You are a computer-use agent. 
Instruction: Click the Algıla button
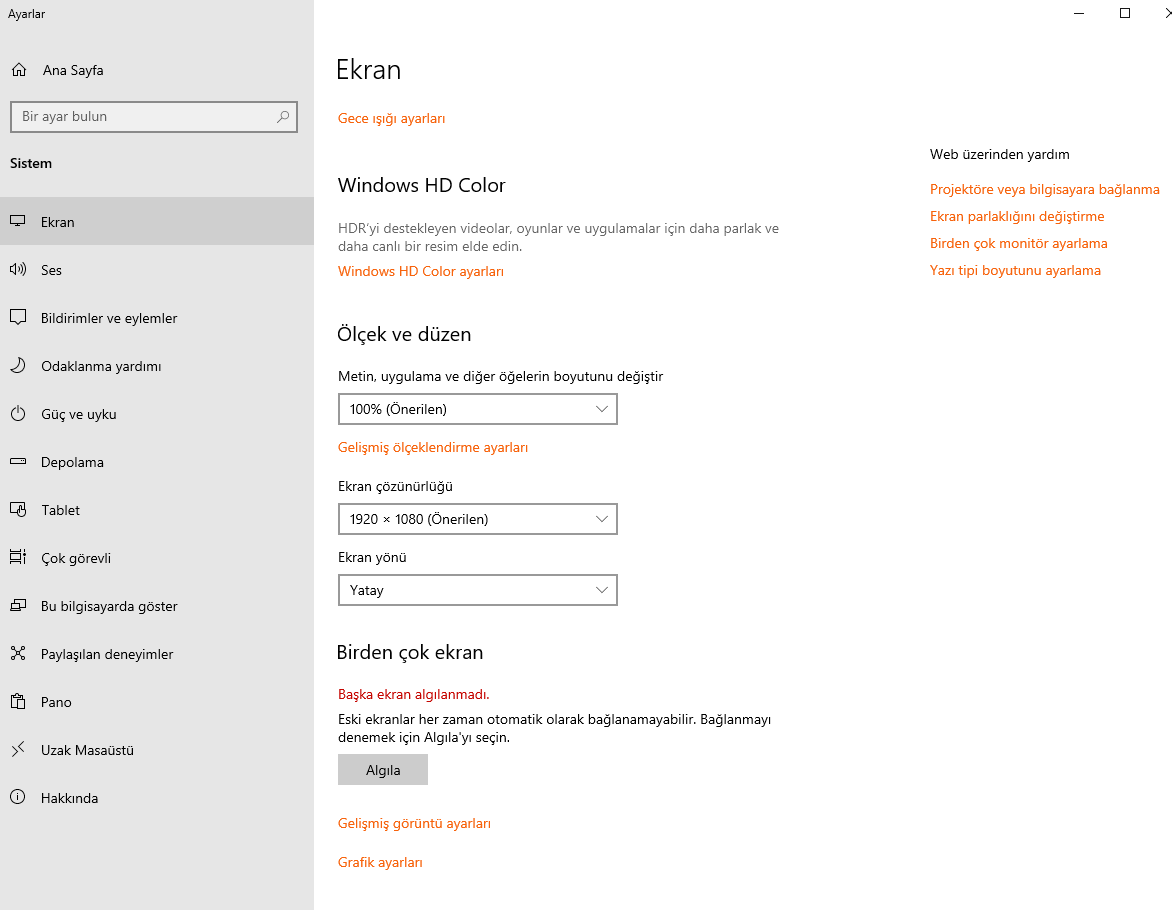pos(383,769)
